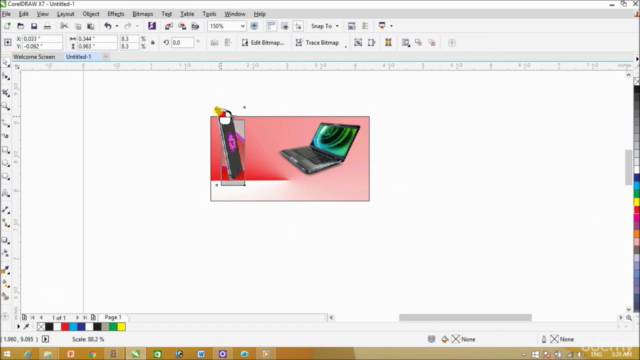
Task: Open the Effects menu
Action: (x=116, y=14)
